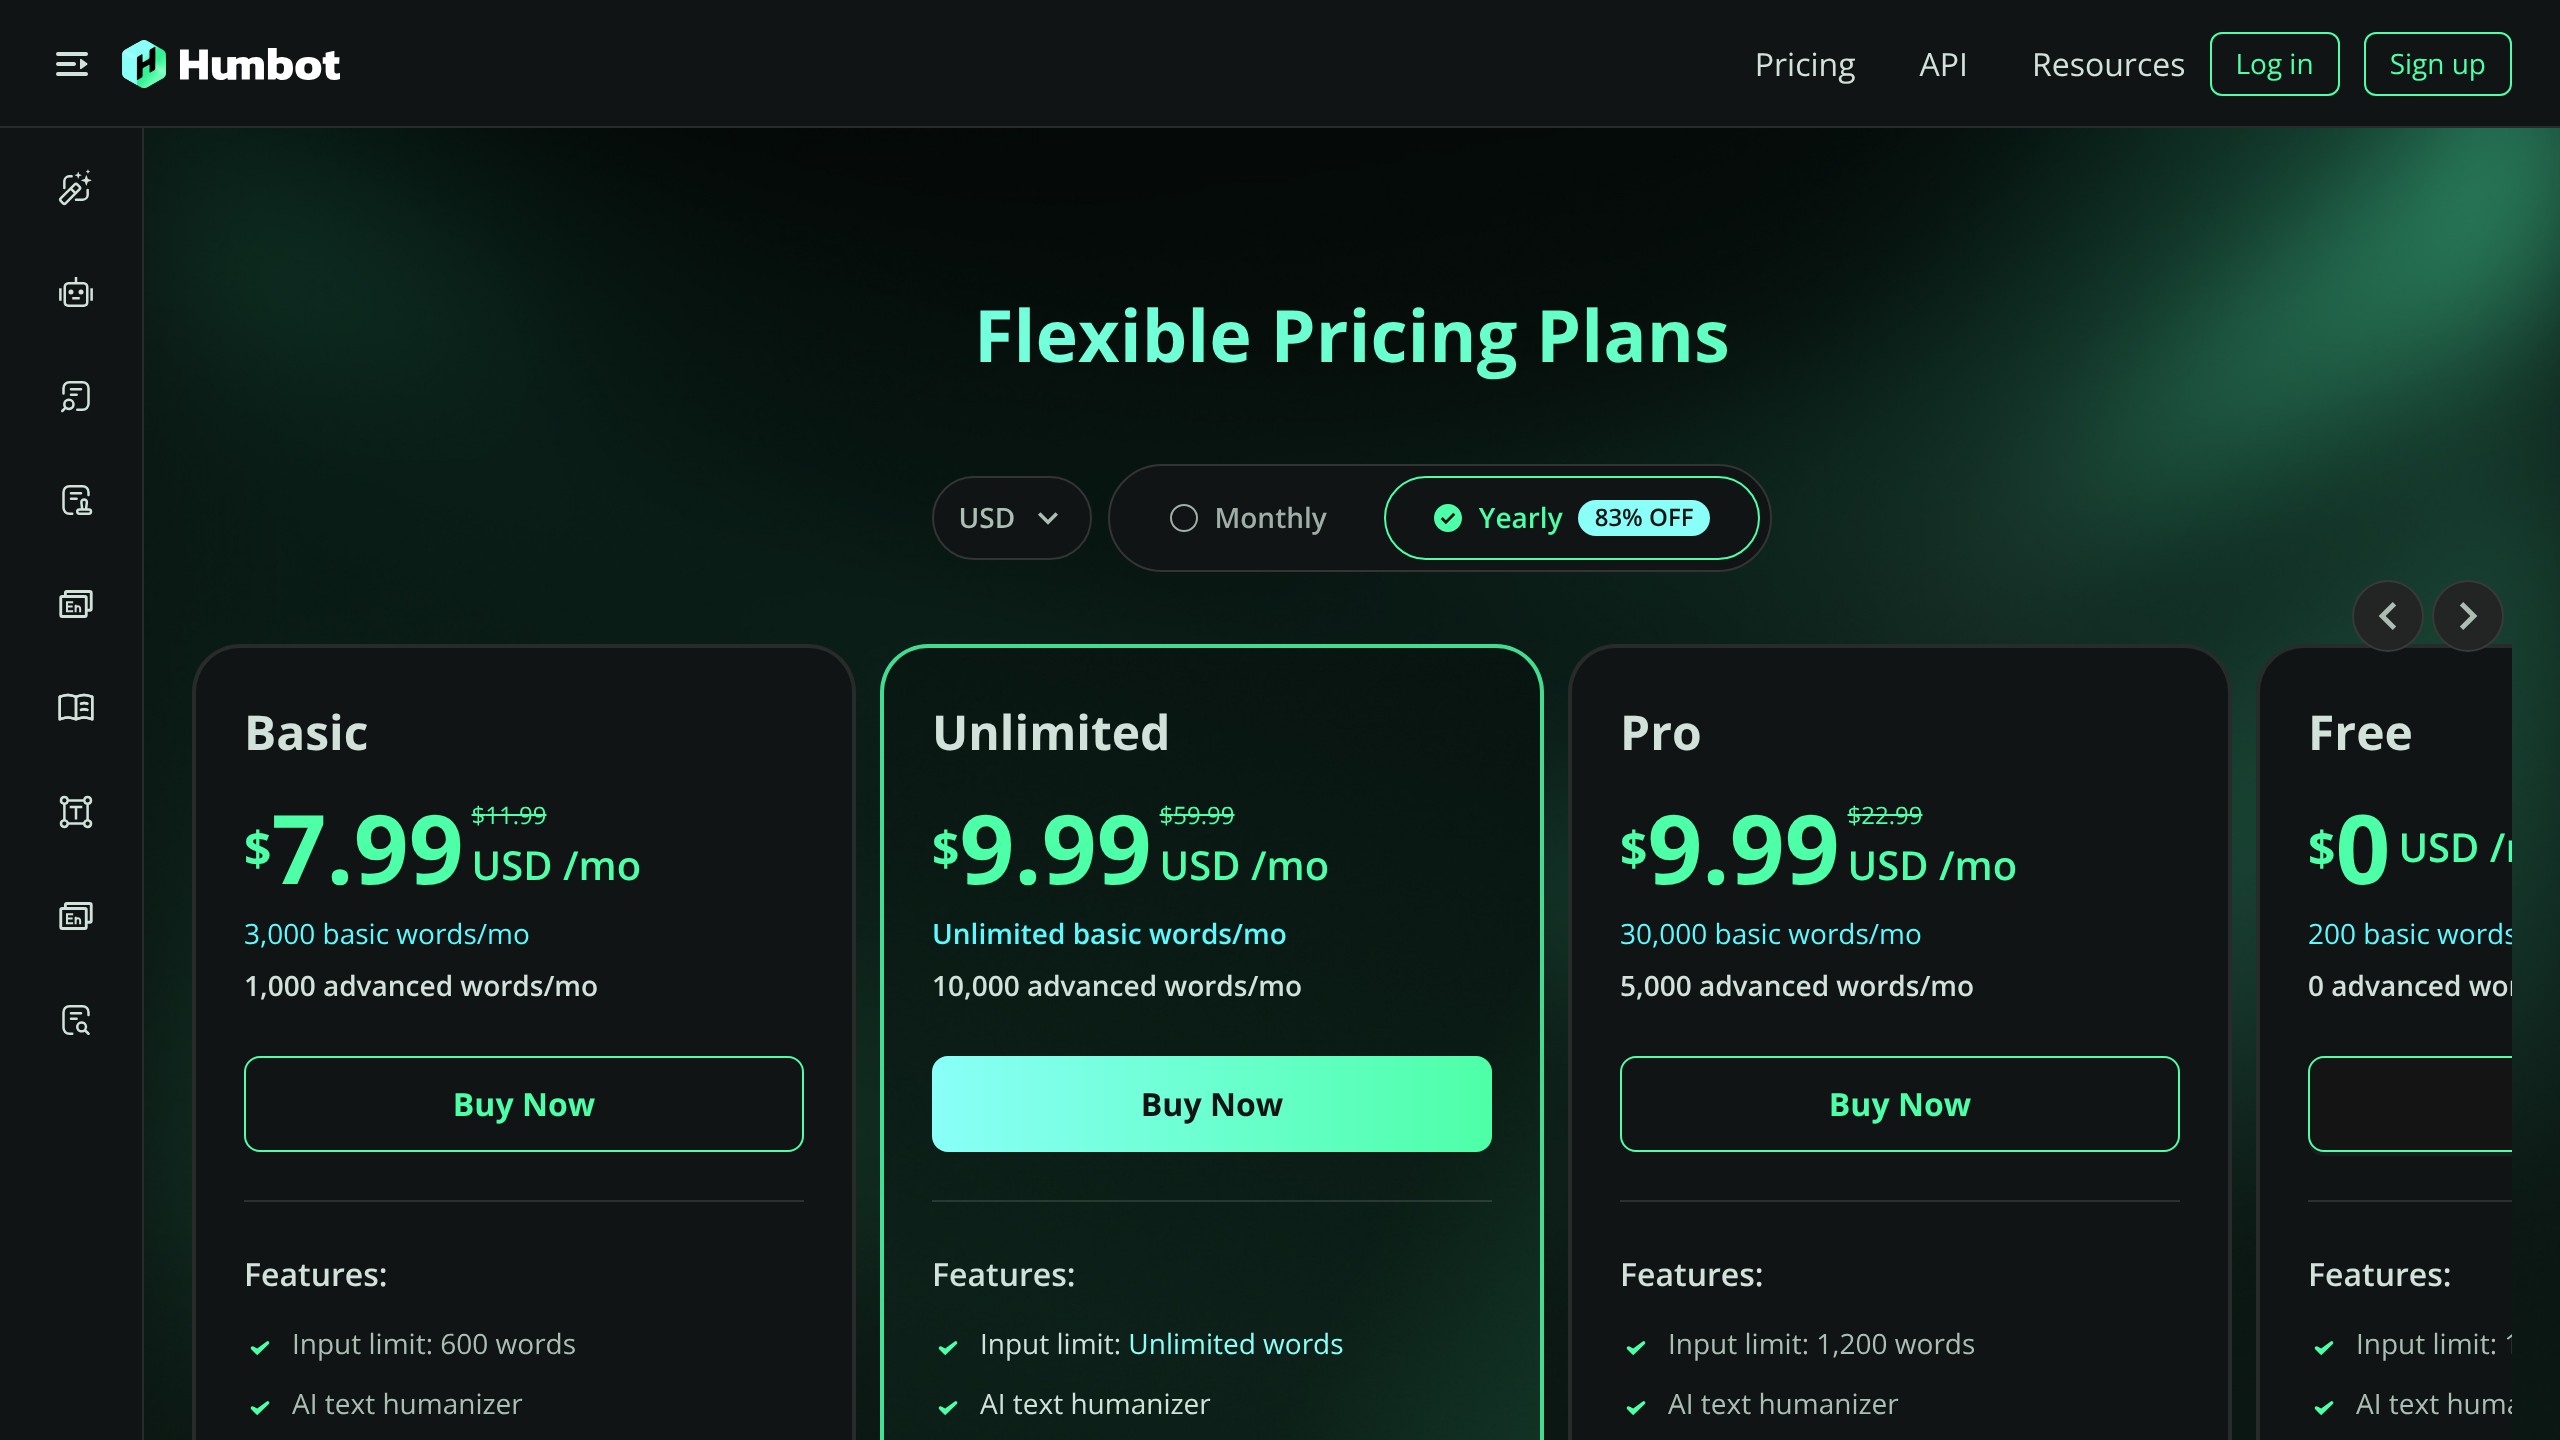Open the USD currency dropdown
2560x1440 pixels.
(1011, 517)
